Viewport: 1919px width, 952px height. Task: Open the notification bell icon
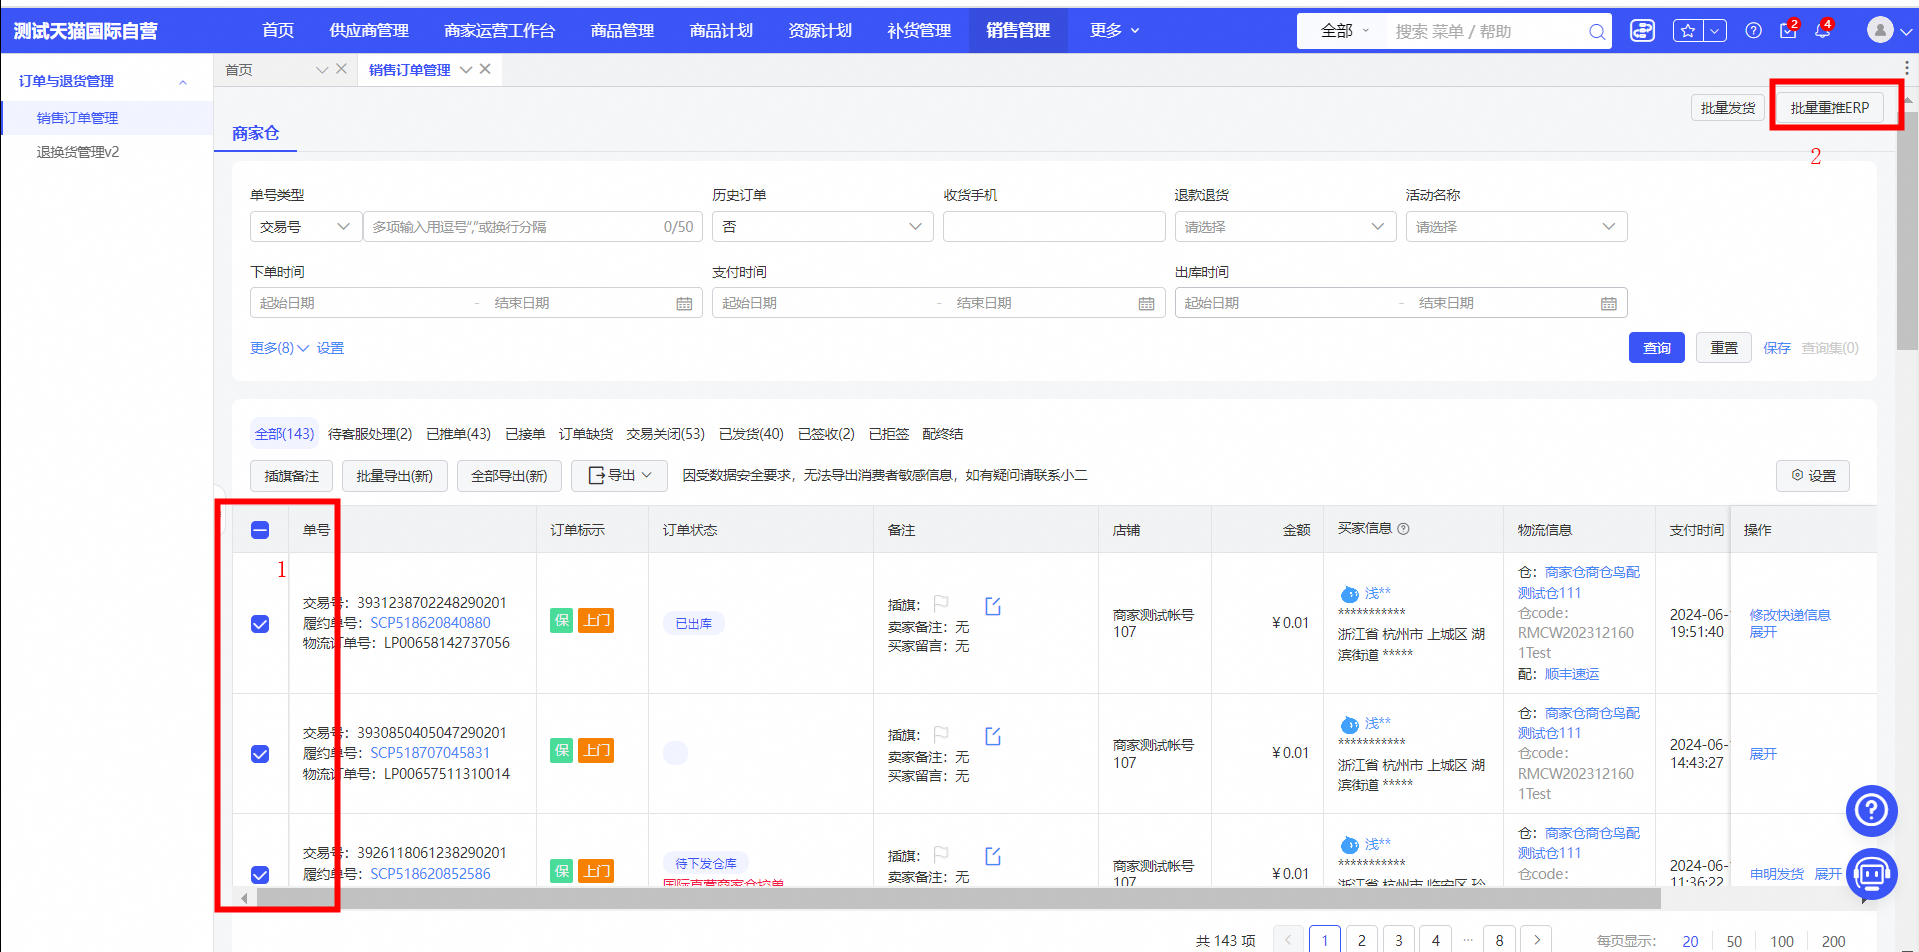(x=1822, y=31)
